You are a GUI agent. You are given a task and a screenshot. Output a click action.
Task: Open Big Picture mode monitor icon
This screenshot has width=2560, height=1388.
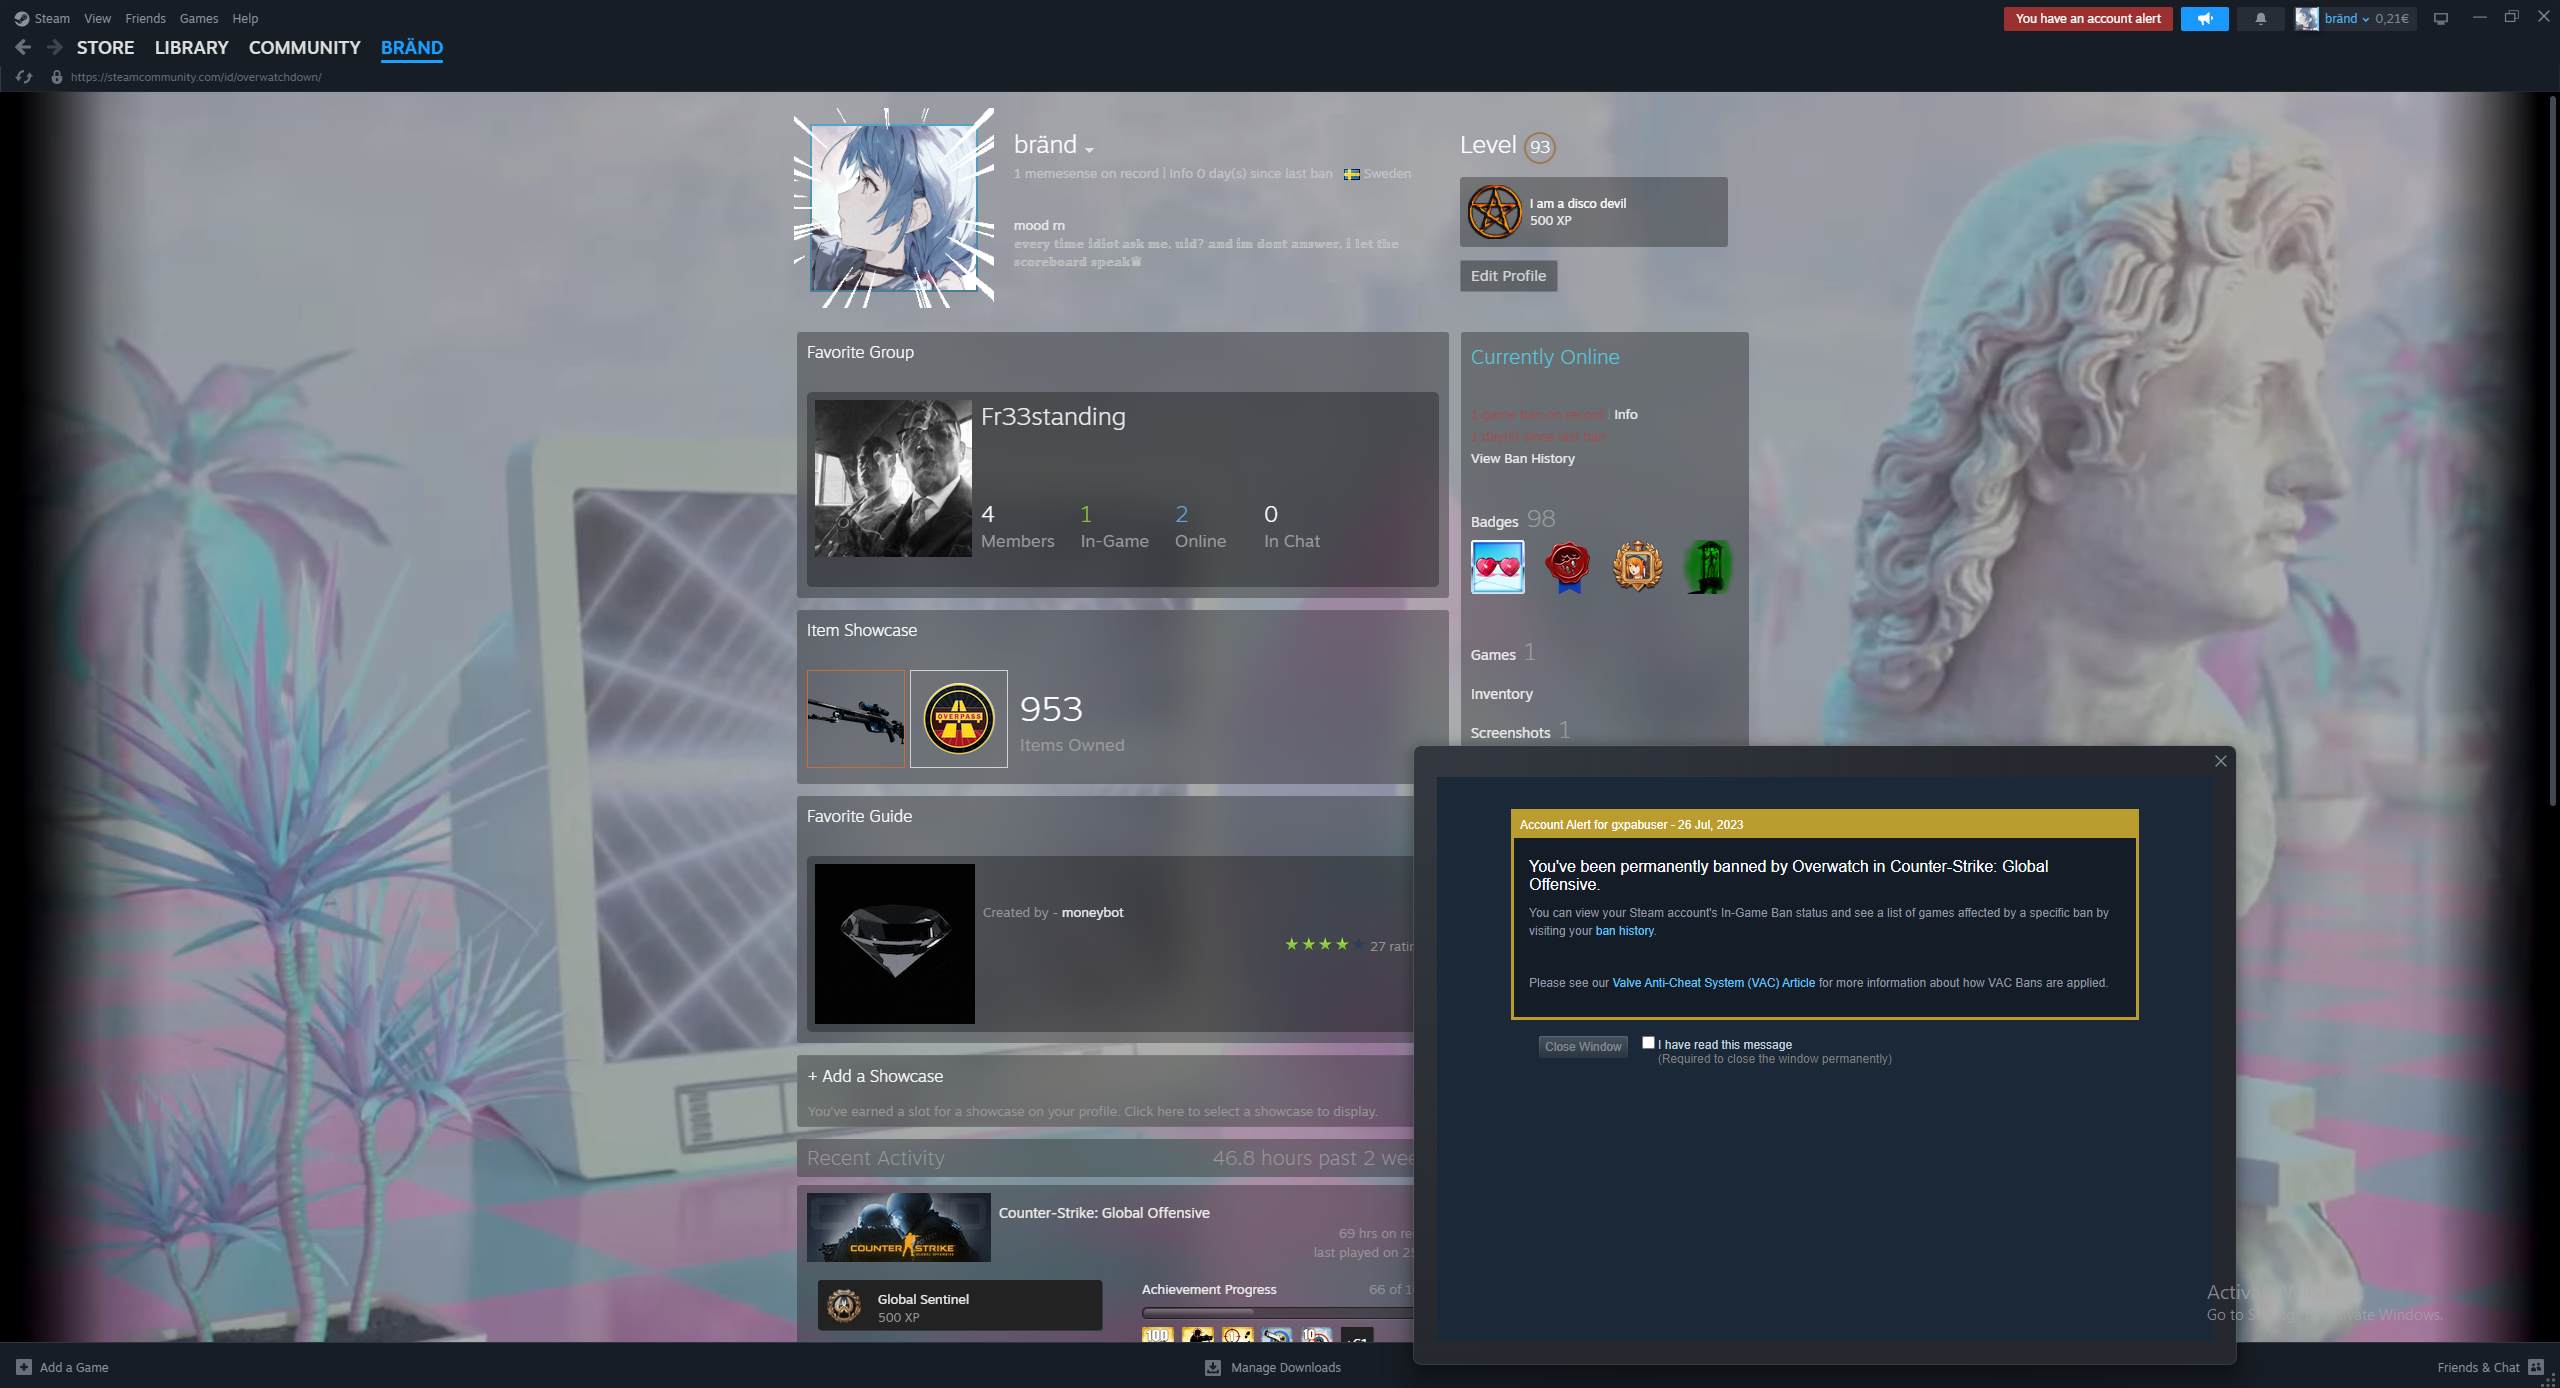(2440, 19)
